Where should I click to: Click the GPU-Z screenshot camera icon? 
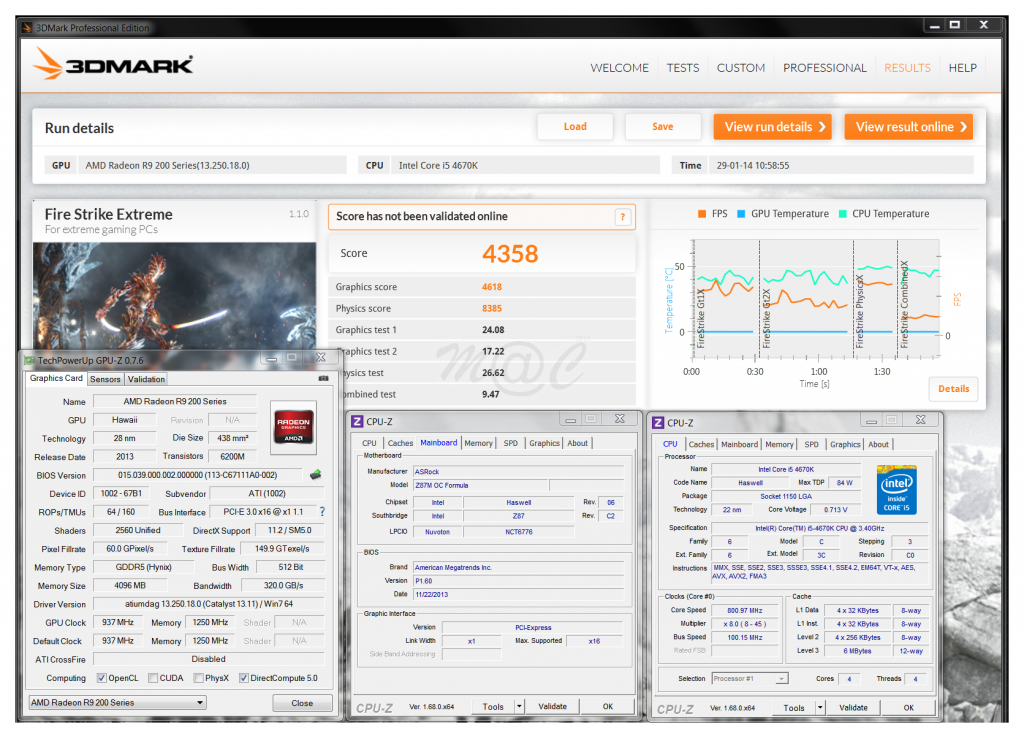pyautogui.click(x=323, y=379)
